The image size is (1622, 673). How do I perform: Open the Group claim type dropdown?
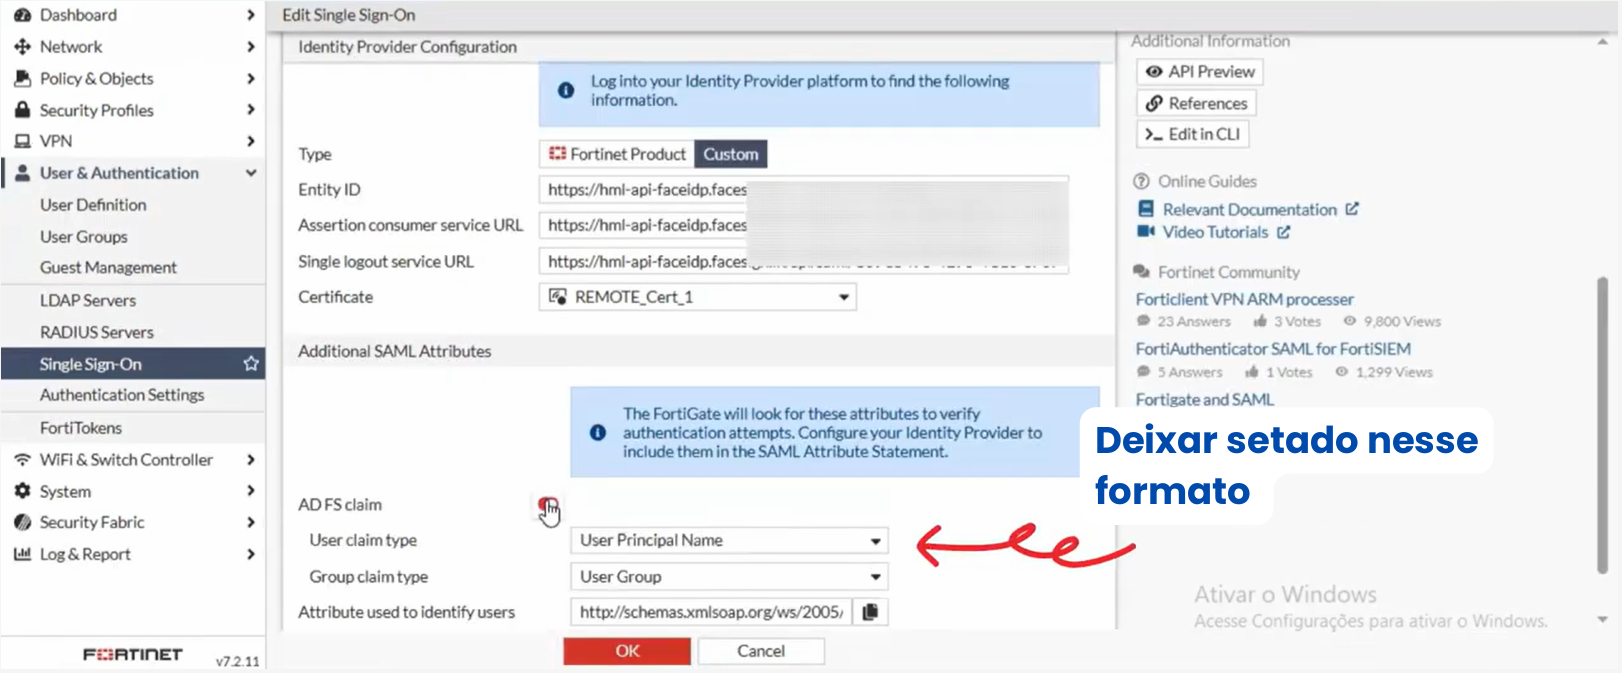pyautogui.click(x=728, y=577)
